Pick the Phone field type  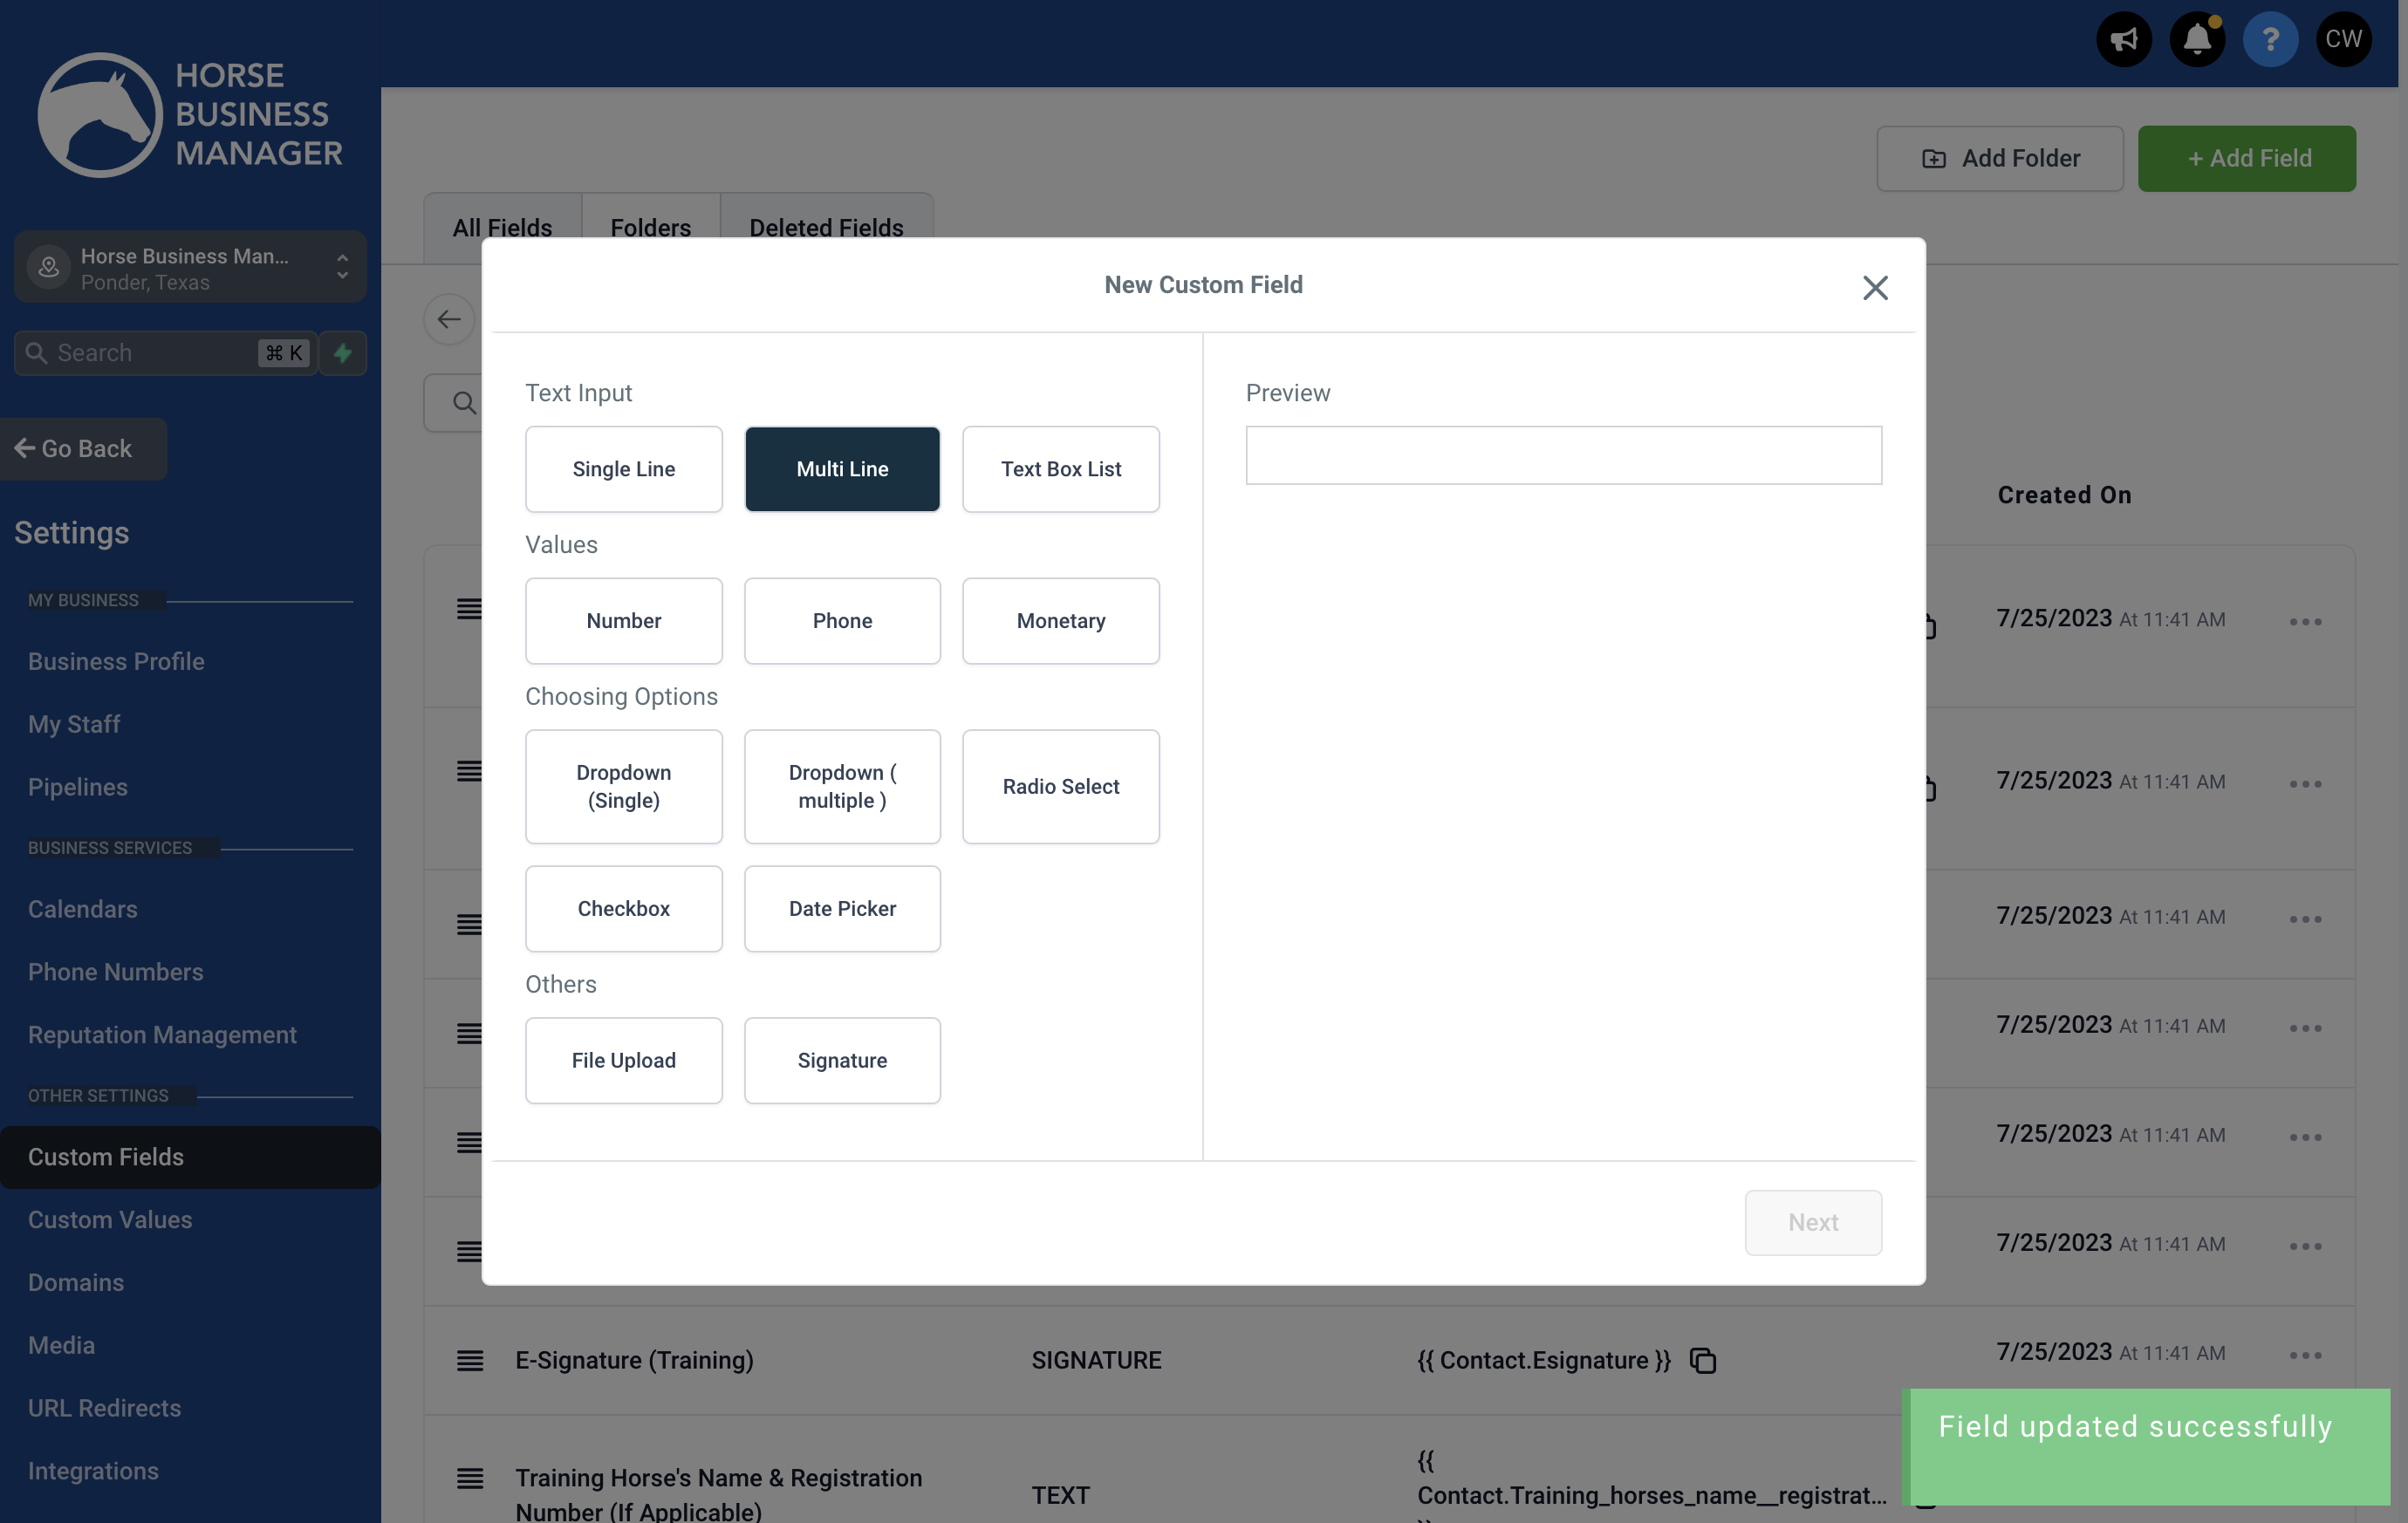(842, 621)
